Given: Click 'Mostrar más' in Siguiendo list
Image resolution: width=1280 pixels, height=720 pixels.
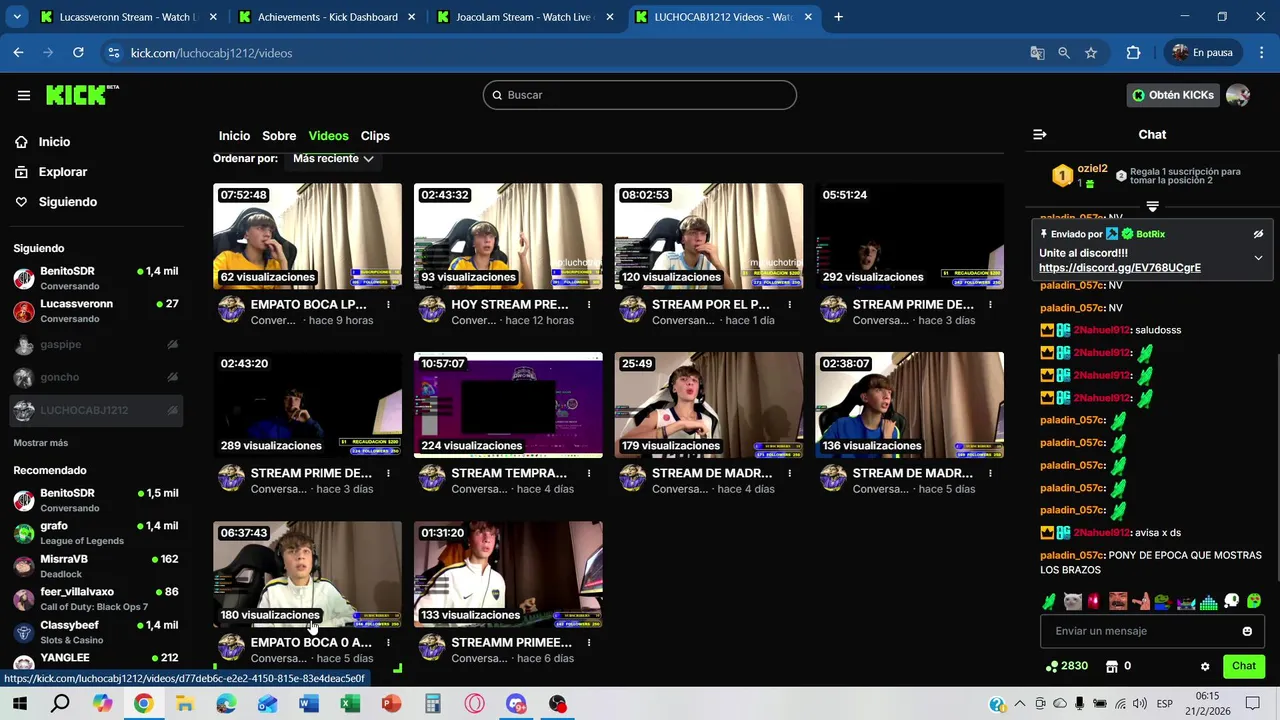Looking at the screenshot, I should click(x=41, y=443).
